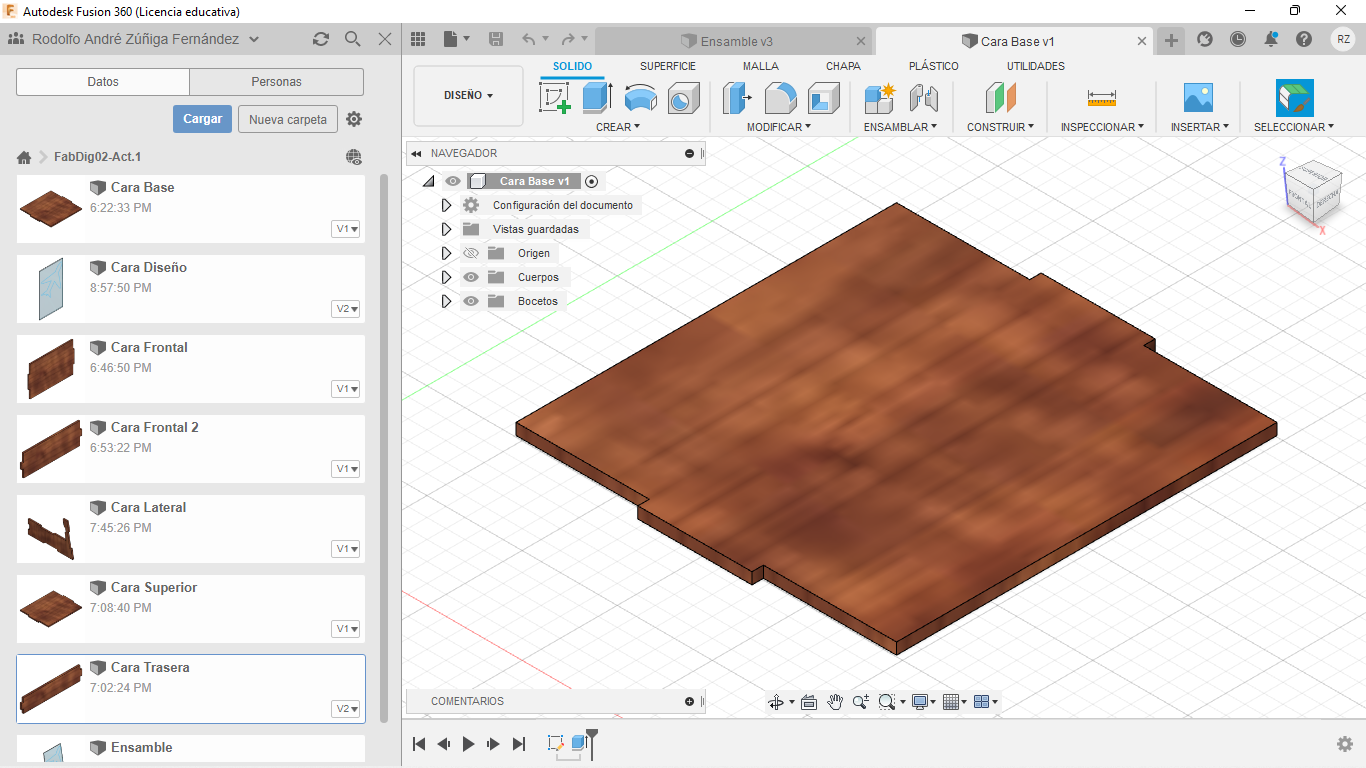
Task: Toggle visibility of the Bocetos folder
Action: [x=471, y=301]
